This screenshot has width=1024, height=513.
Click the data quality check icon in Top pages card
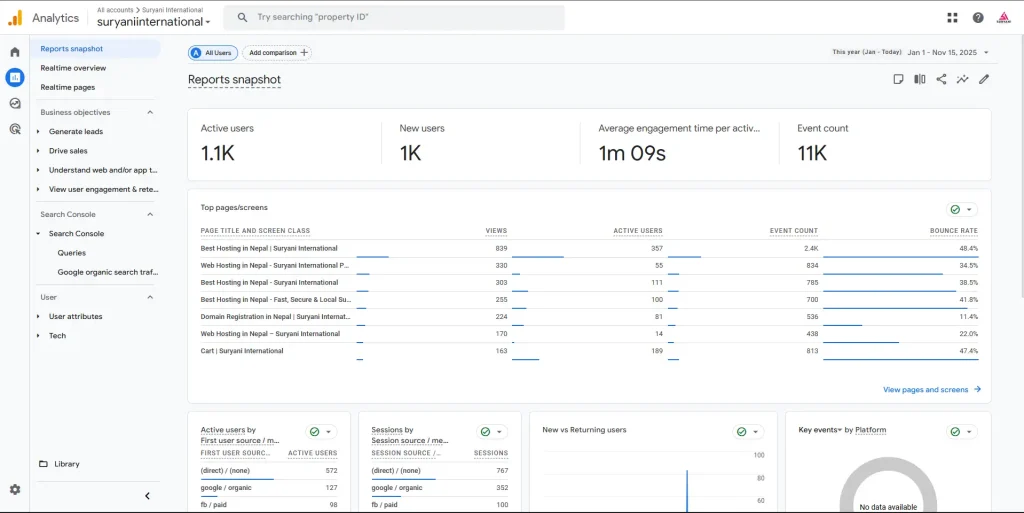(x=955, y=210)
